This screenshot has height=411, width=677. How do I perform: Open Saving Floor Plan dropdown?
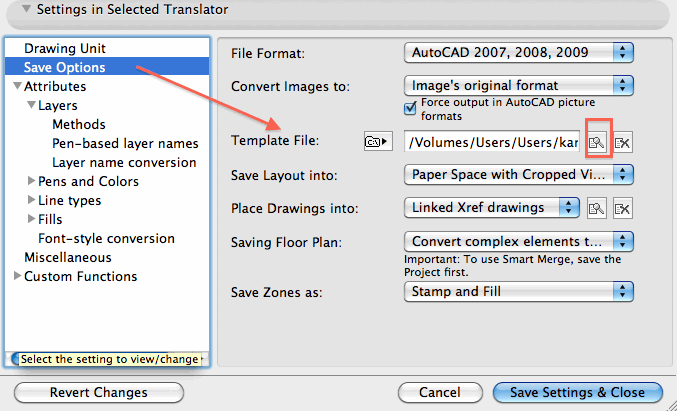(x=519, y=242)
